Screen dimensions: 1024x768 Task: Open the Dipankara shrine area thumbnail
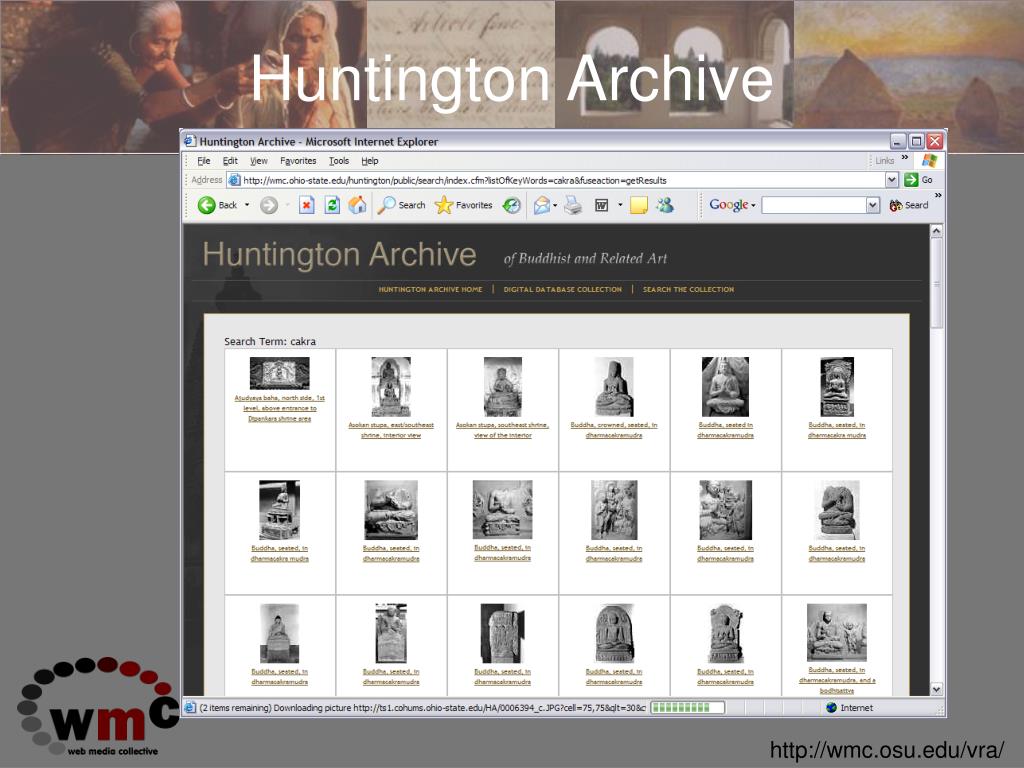(280, 373)
